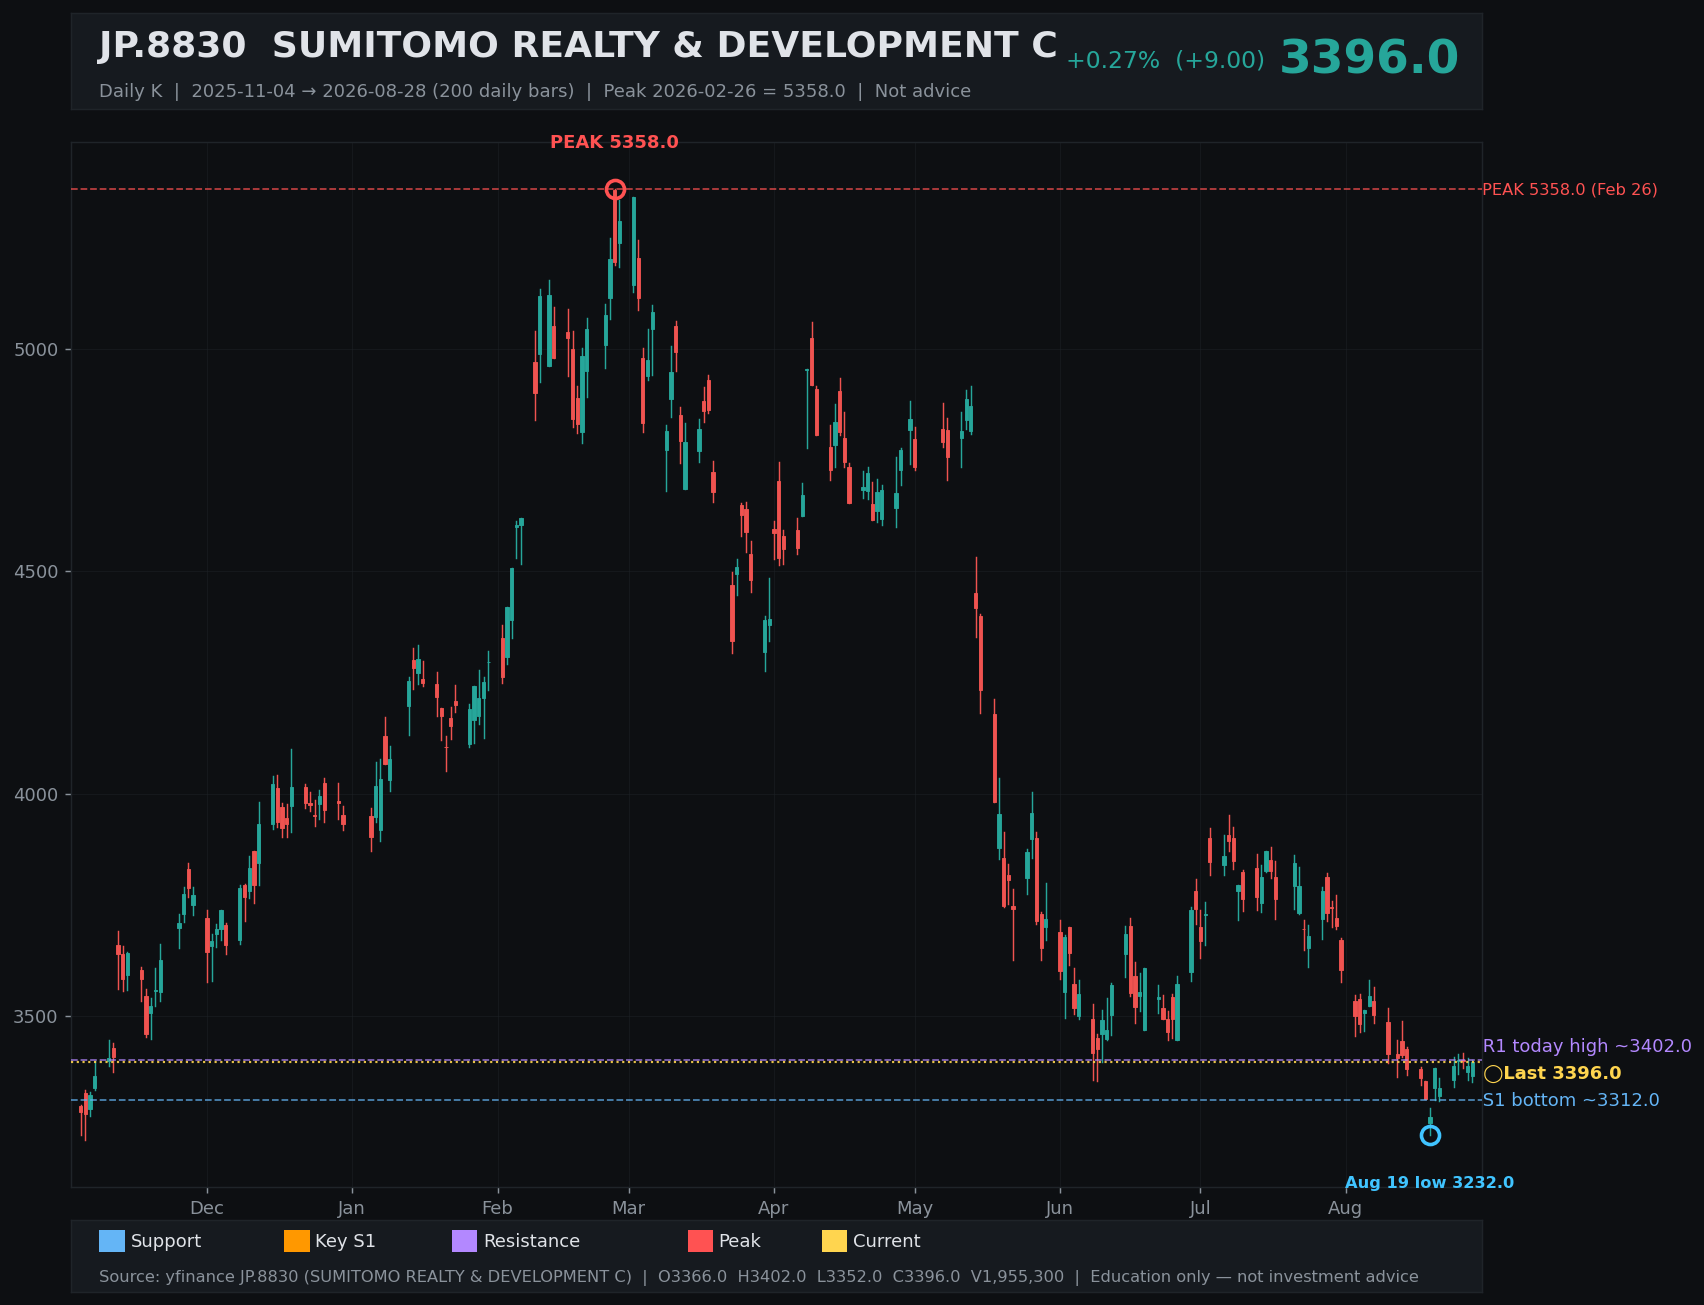The width and height of the screenshot is (1704, 1305).
Task: Click the 4000 y-axis tick label
Action: [37, 795]
